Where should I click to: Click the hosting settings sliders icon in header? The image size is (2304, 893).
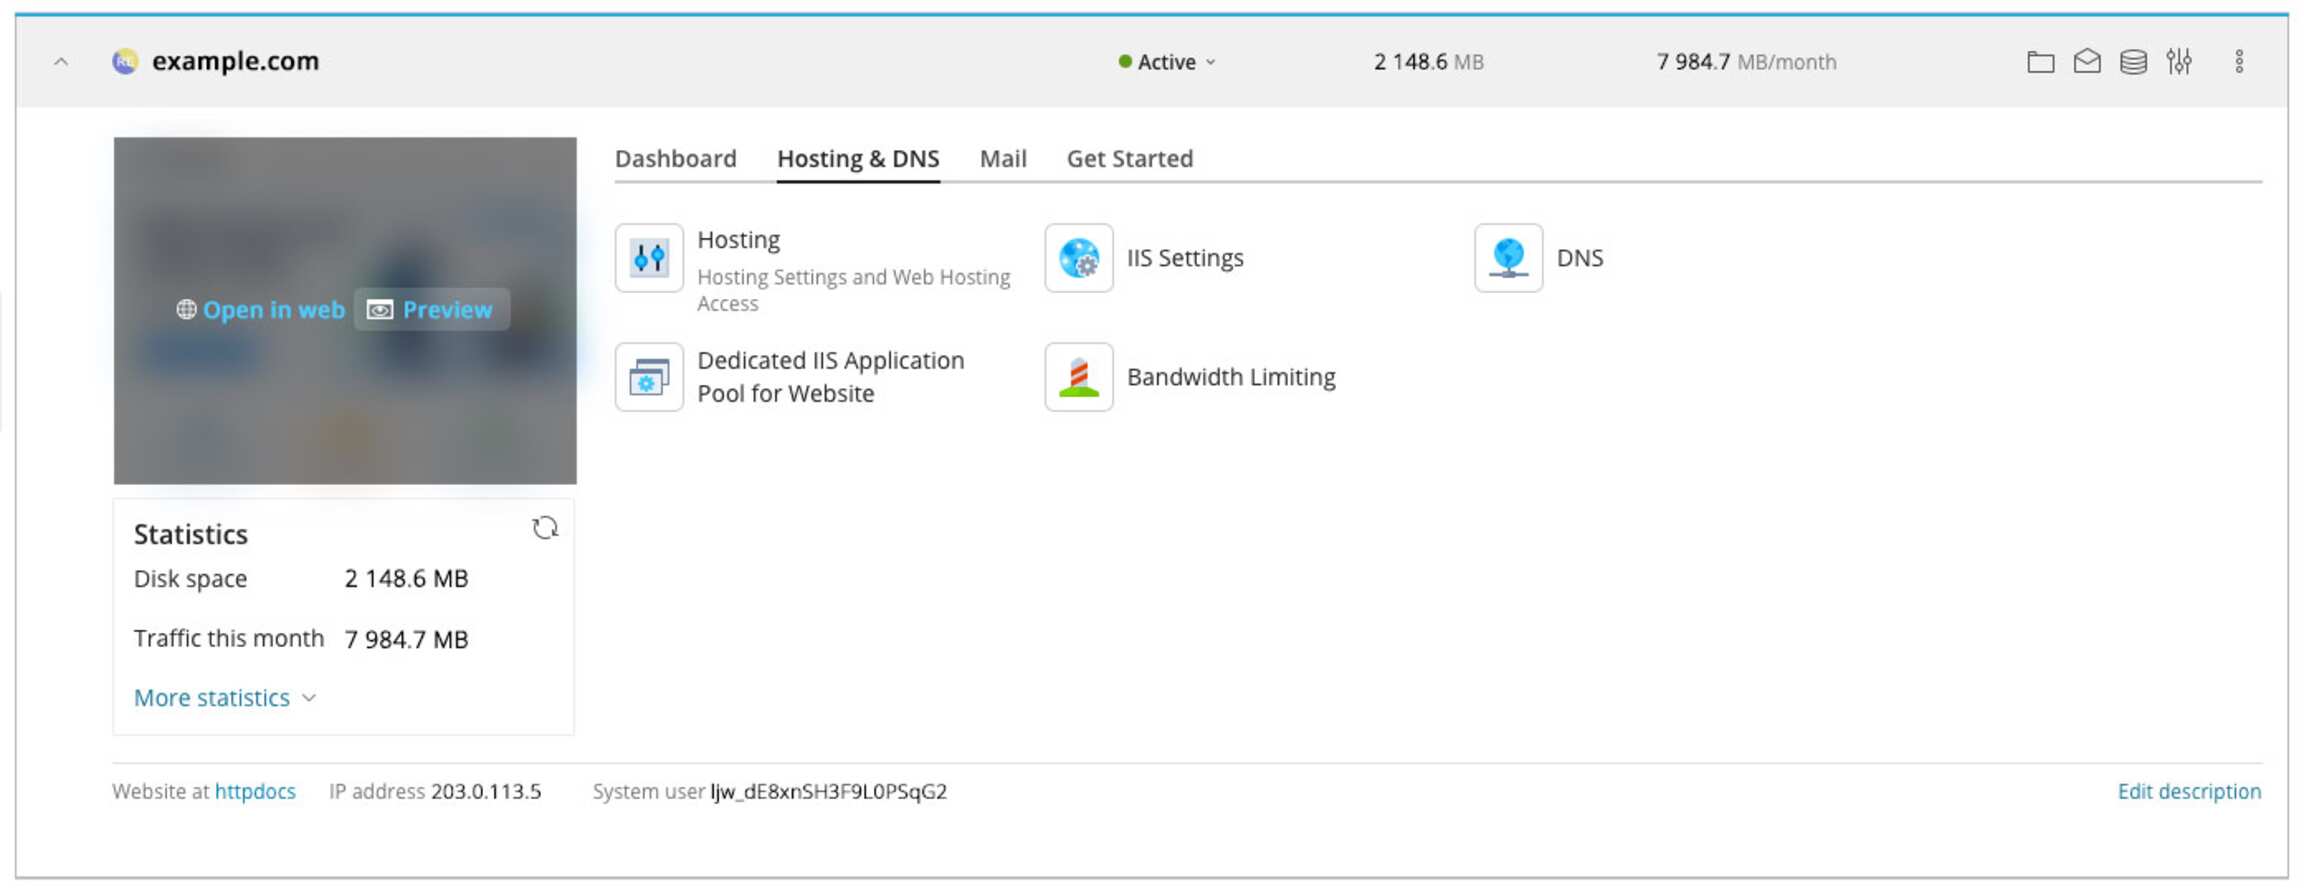tap(2179, 62)
